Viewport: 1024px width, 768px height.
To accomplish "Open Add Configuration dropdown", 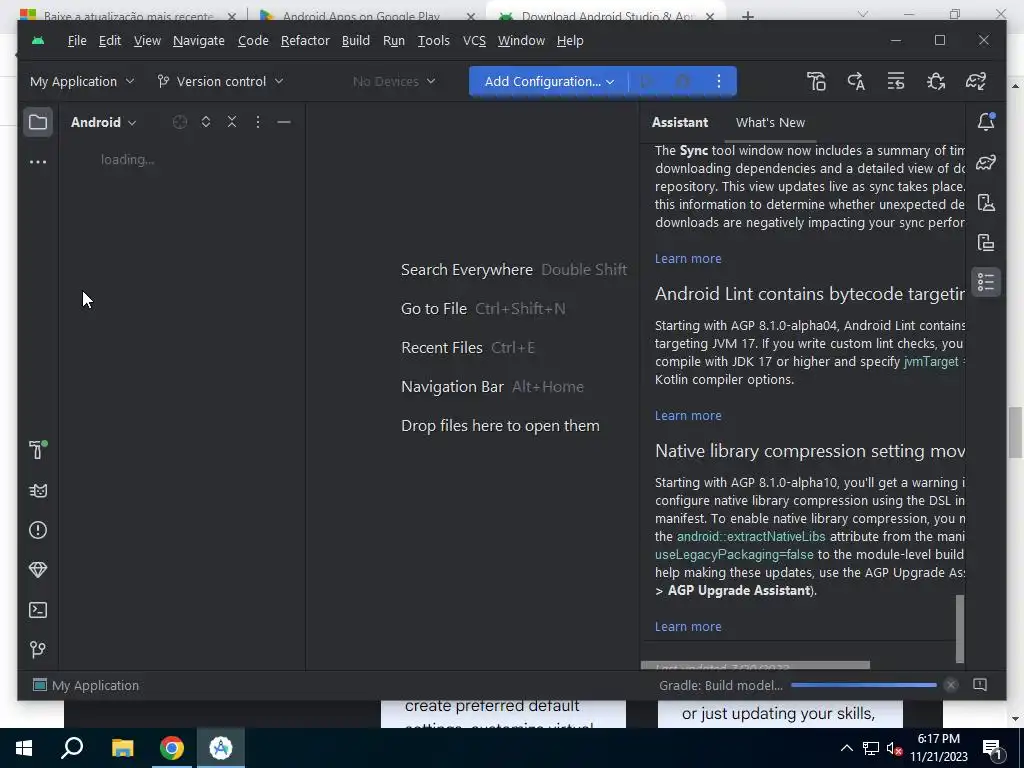I will click(x=549, y=82).
